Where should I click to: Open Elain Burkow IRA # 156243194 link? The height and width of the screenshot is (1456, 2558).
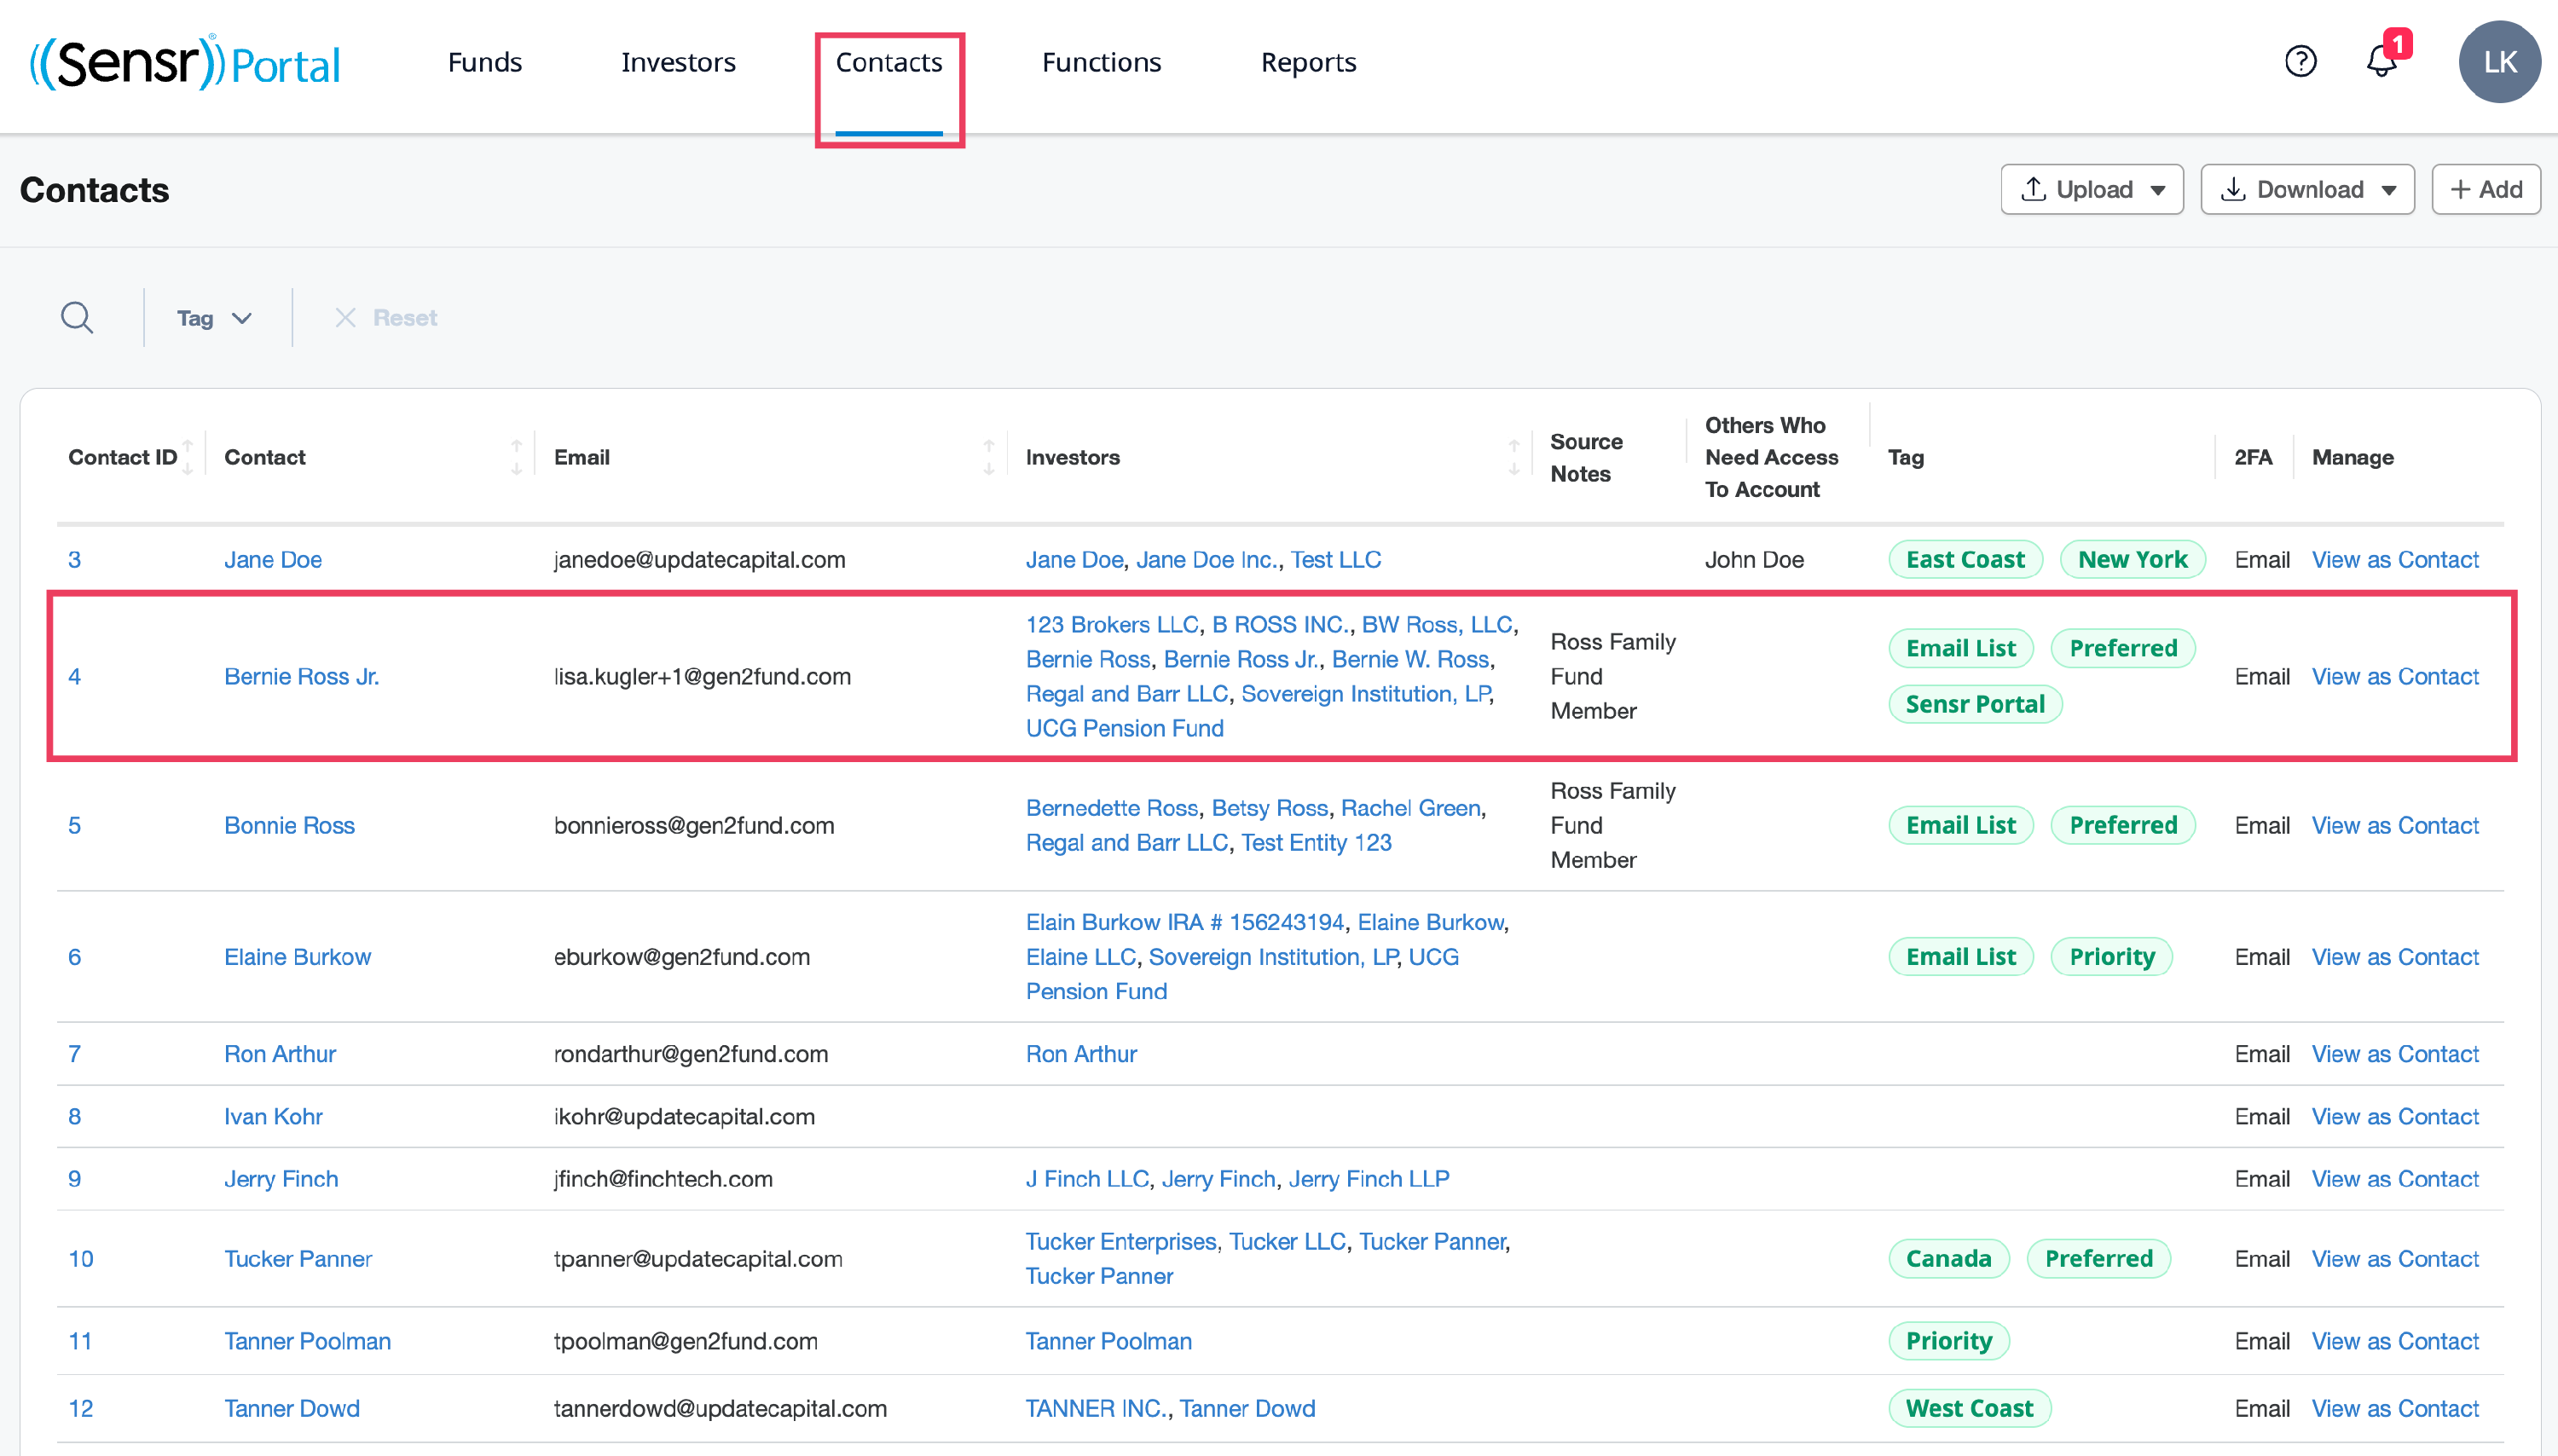[x=1185, y=922]
